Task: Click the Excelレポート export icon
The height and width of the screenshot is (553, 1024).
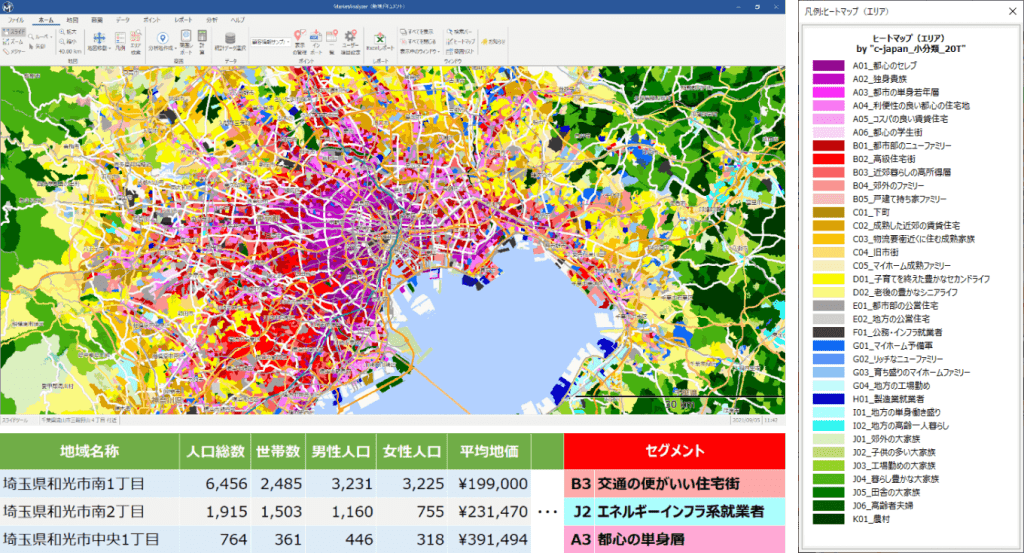Action: pyautogui.click(x=380, y=40)
